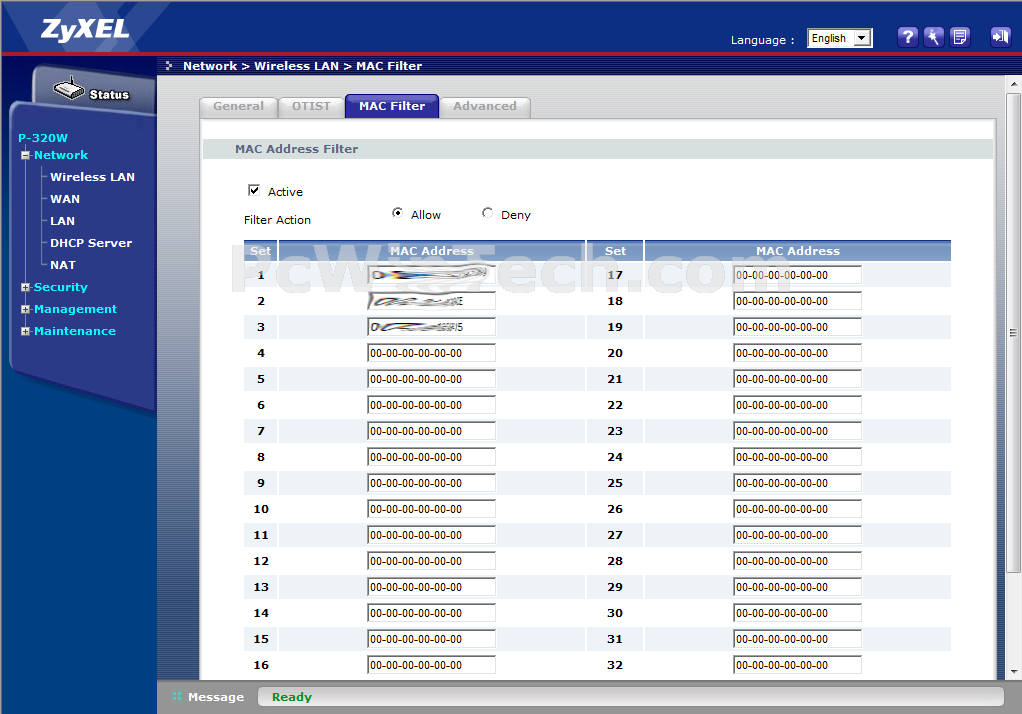Image resolution: width=1022 pixels, height=714 pixels.
Task: Click the MAC Address Filter heading
Action: tap(297, 149)
